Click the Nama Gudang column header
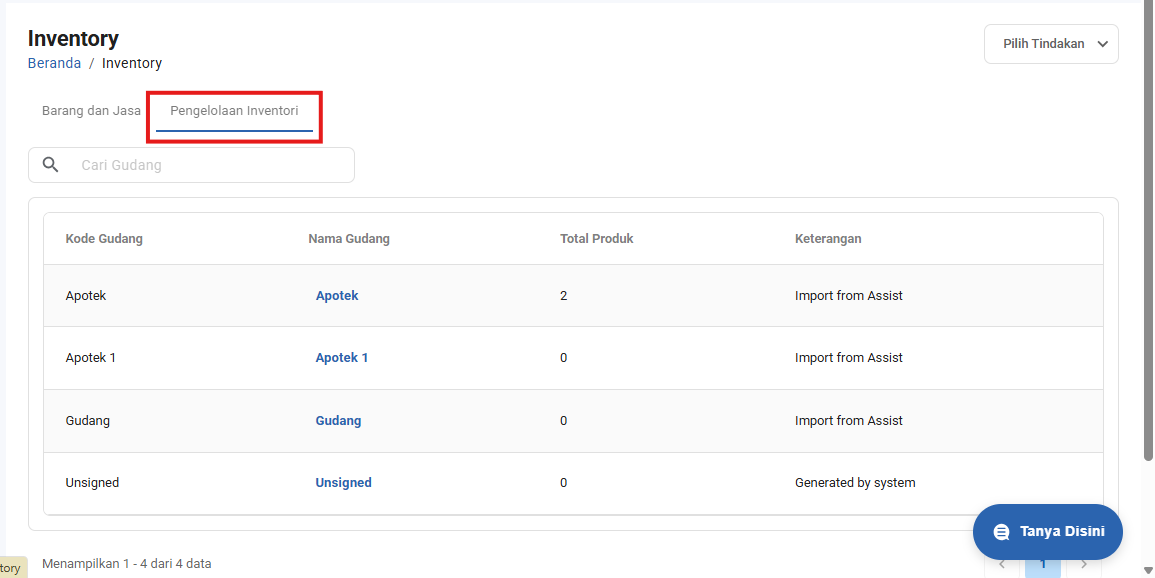Viewport: 1155px width, 578px height. [349, 239]
